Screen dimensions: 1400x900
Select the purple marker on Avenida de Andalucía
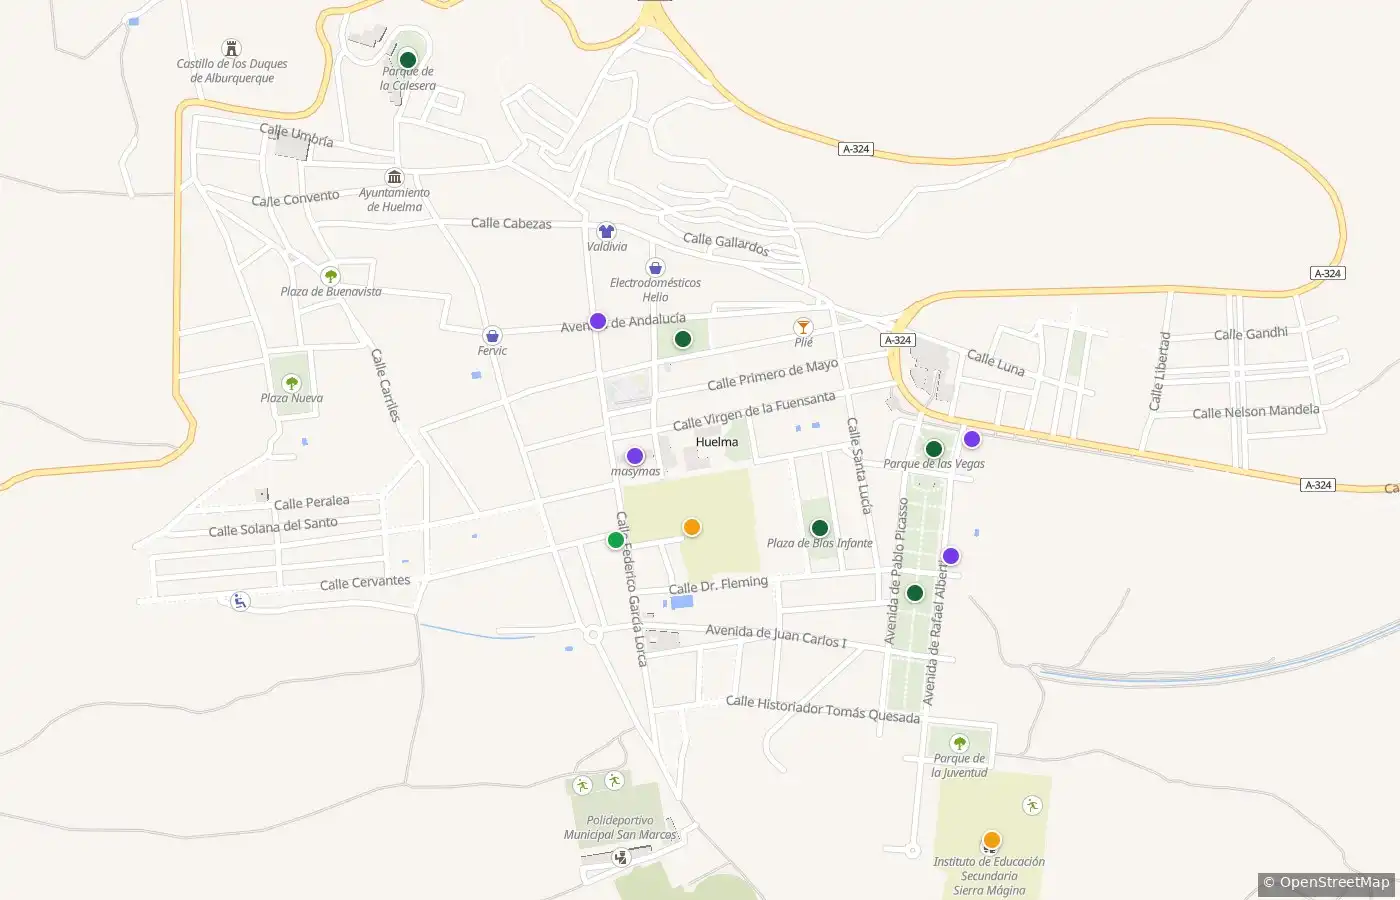(x=598, y=321)
